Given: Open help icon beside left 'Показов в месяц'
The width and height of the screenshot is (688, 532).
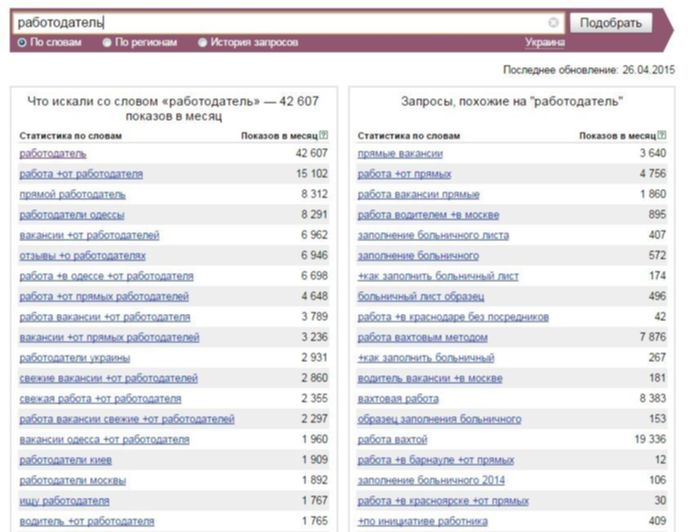Looking at the screenshot, I should tap(323, 135).
